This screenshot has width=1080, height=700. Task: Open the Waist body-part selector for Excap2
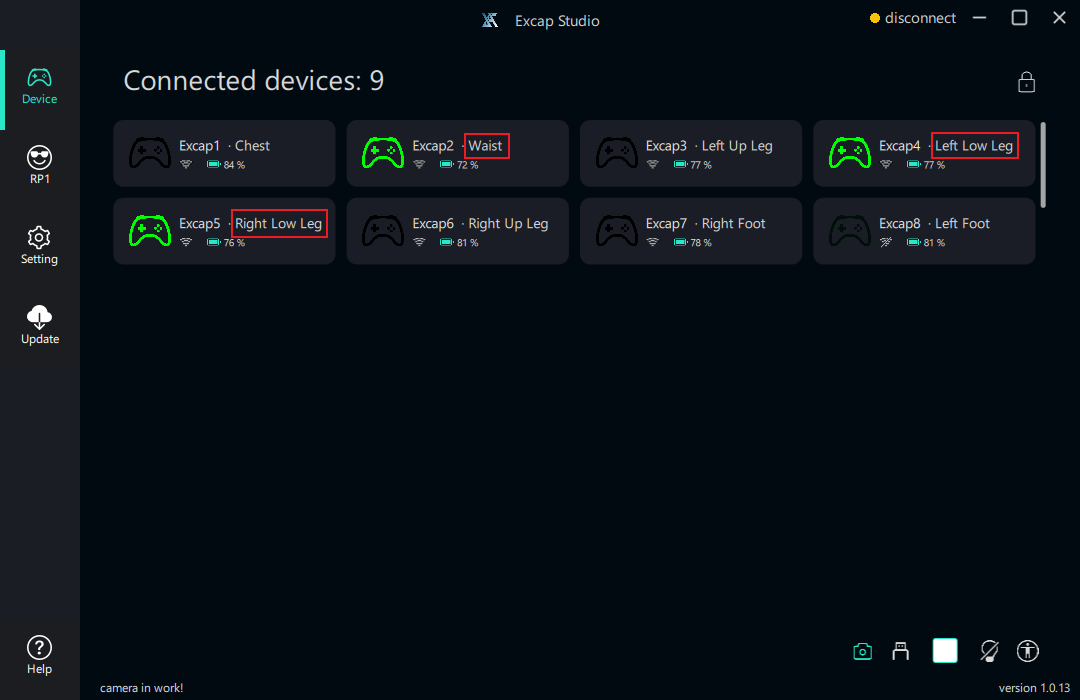pos(486,146)
